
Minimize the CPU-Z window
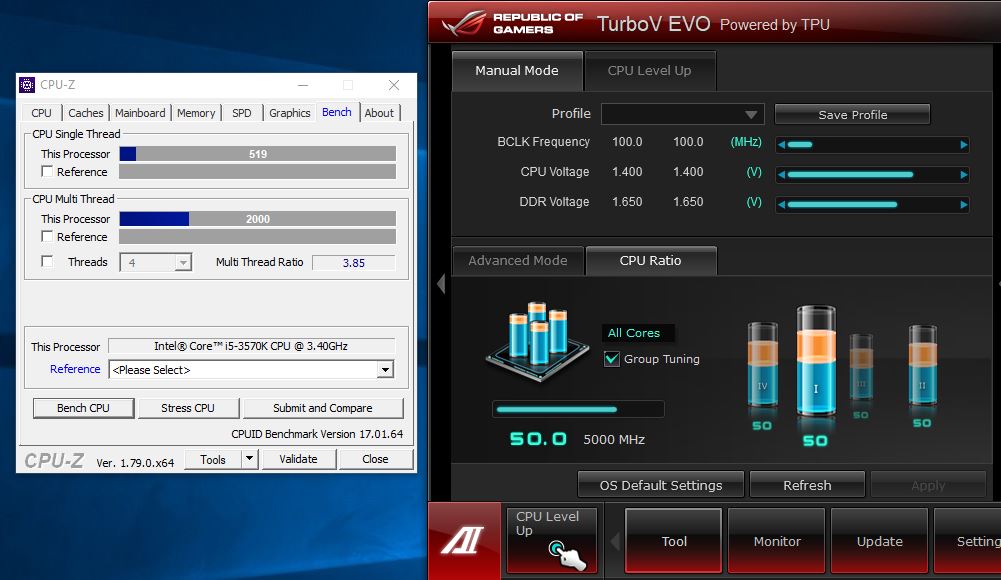303,85
